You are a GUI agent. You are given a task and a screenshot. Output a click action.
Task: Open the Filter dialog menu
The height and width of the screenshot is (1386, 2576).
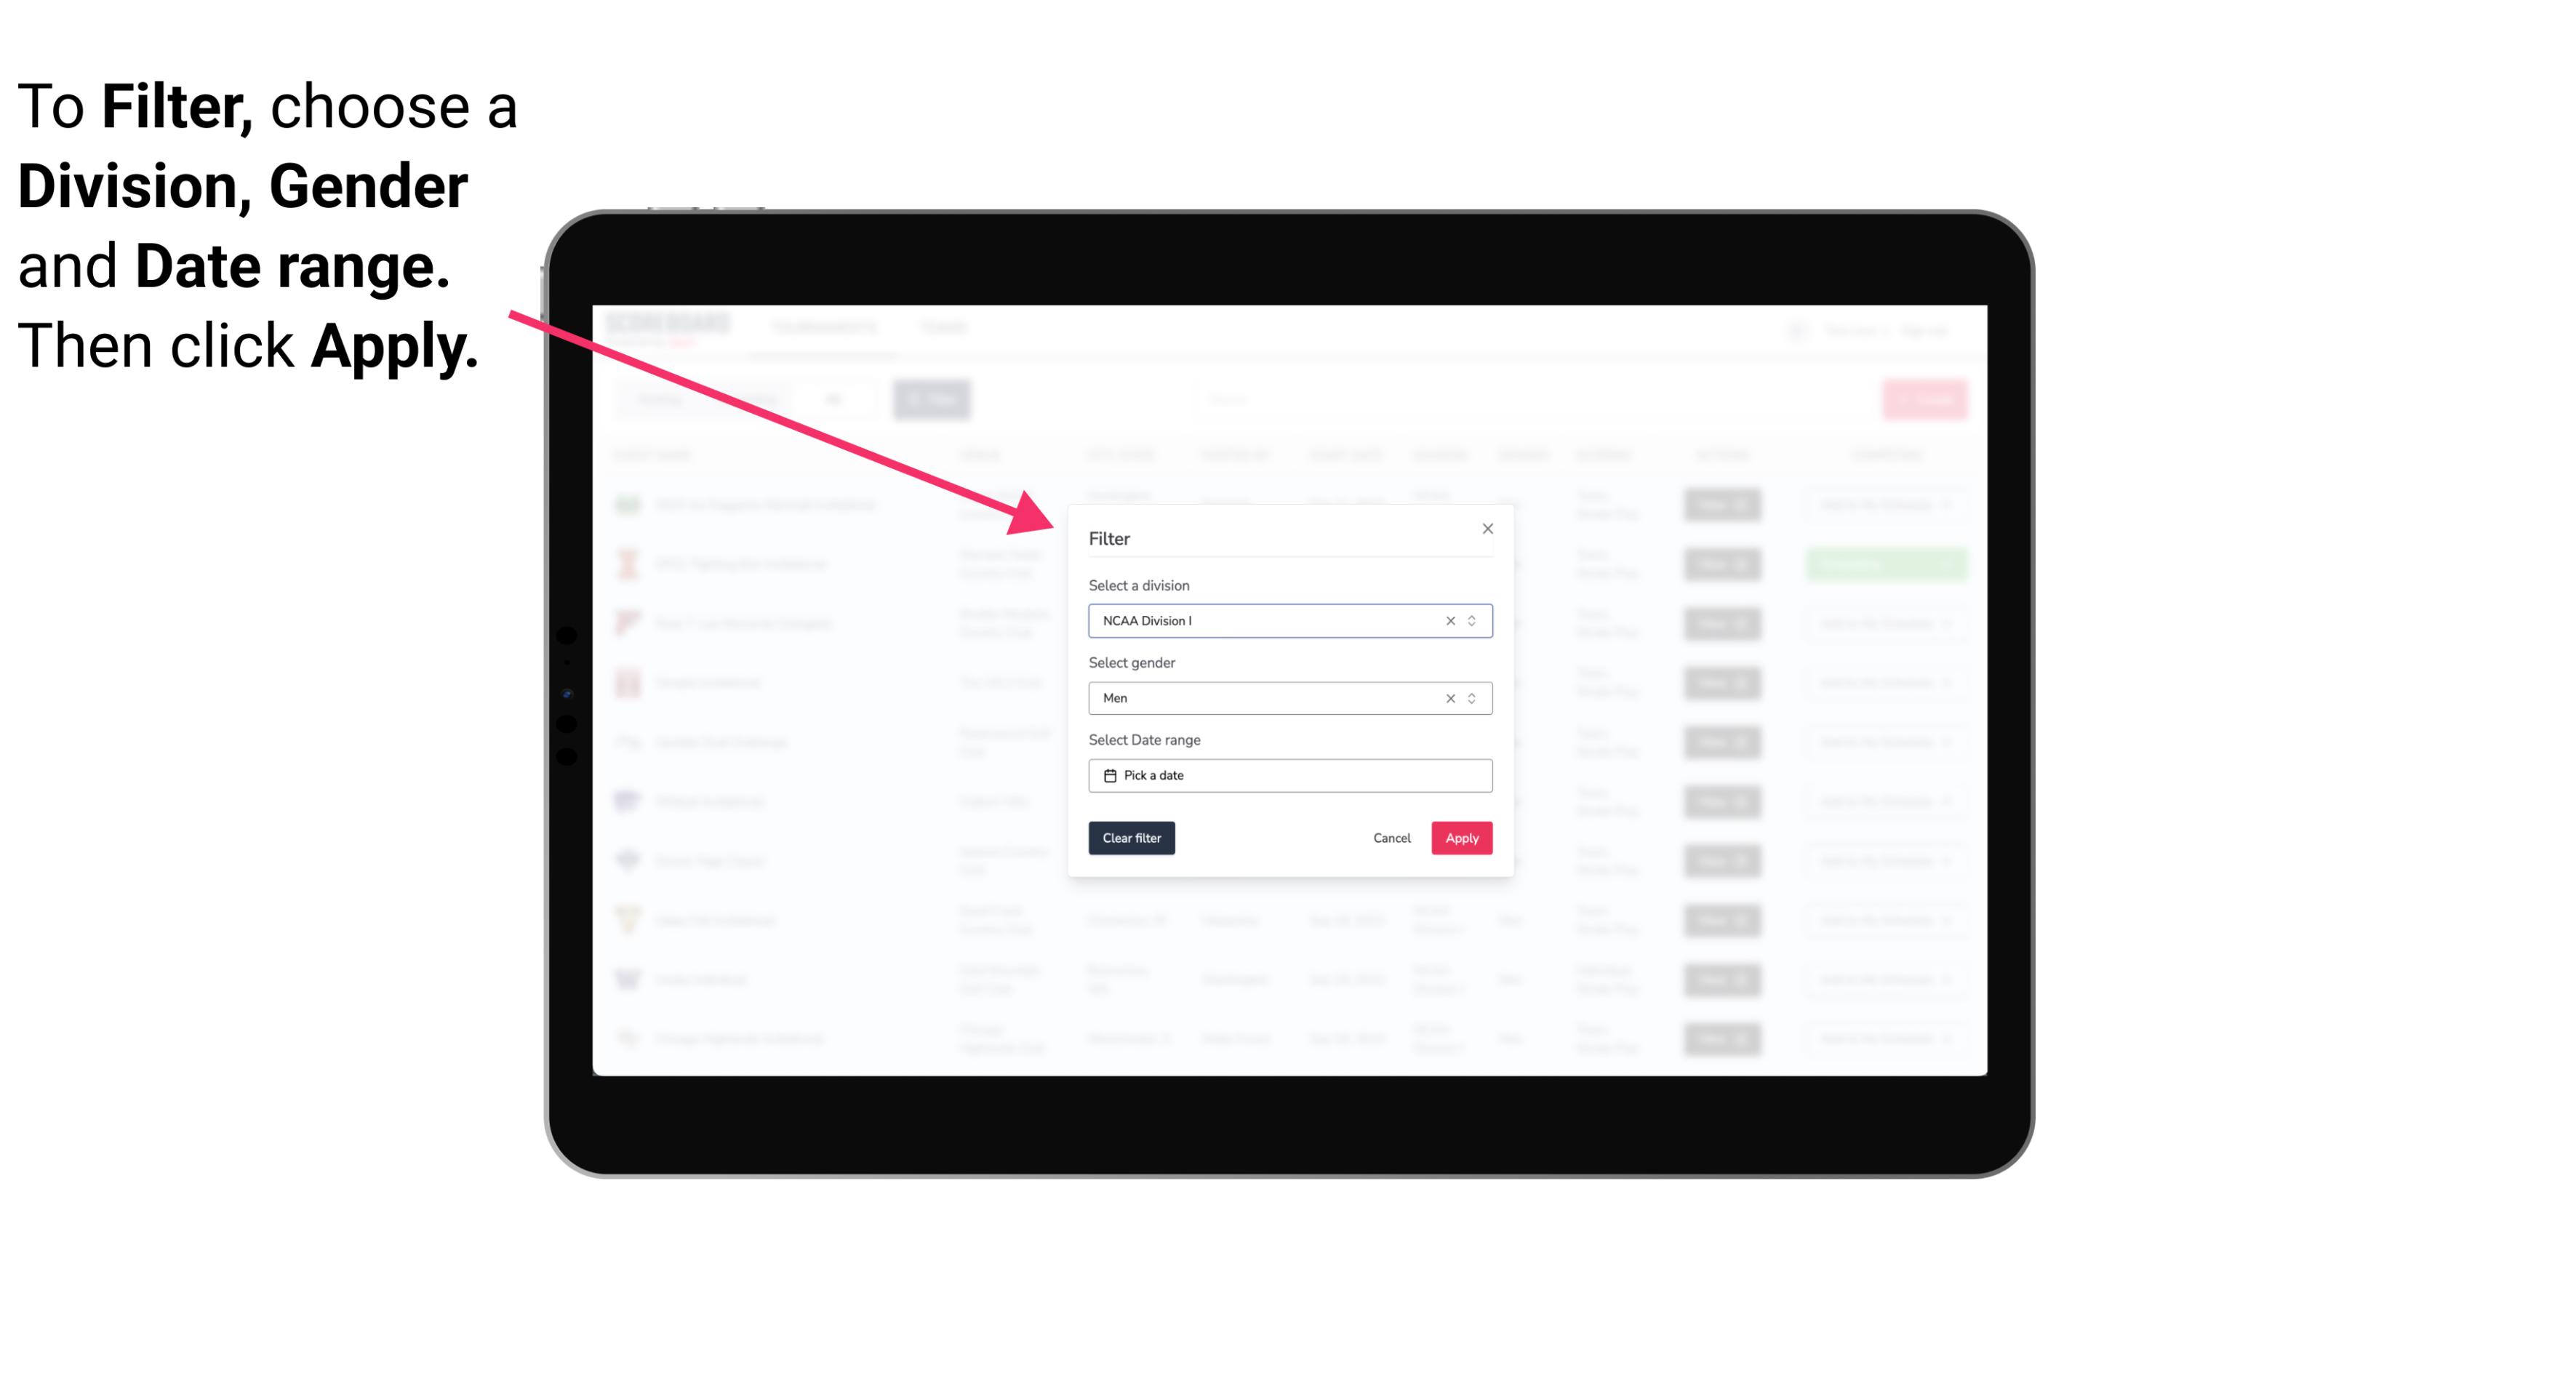pyautogui.click(x=930, y=398)
